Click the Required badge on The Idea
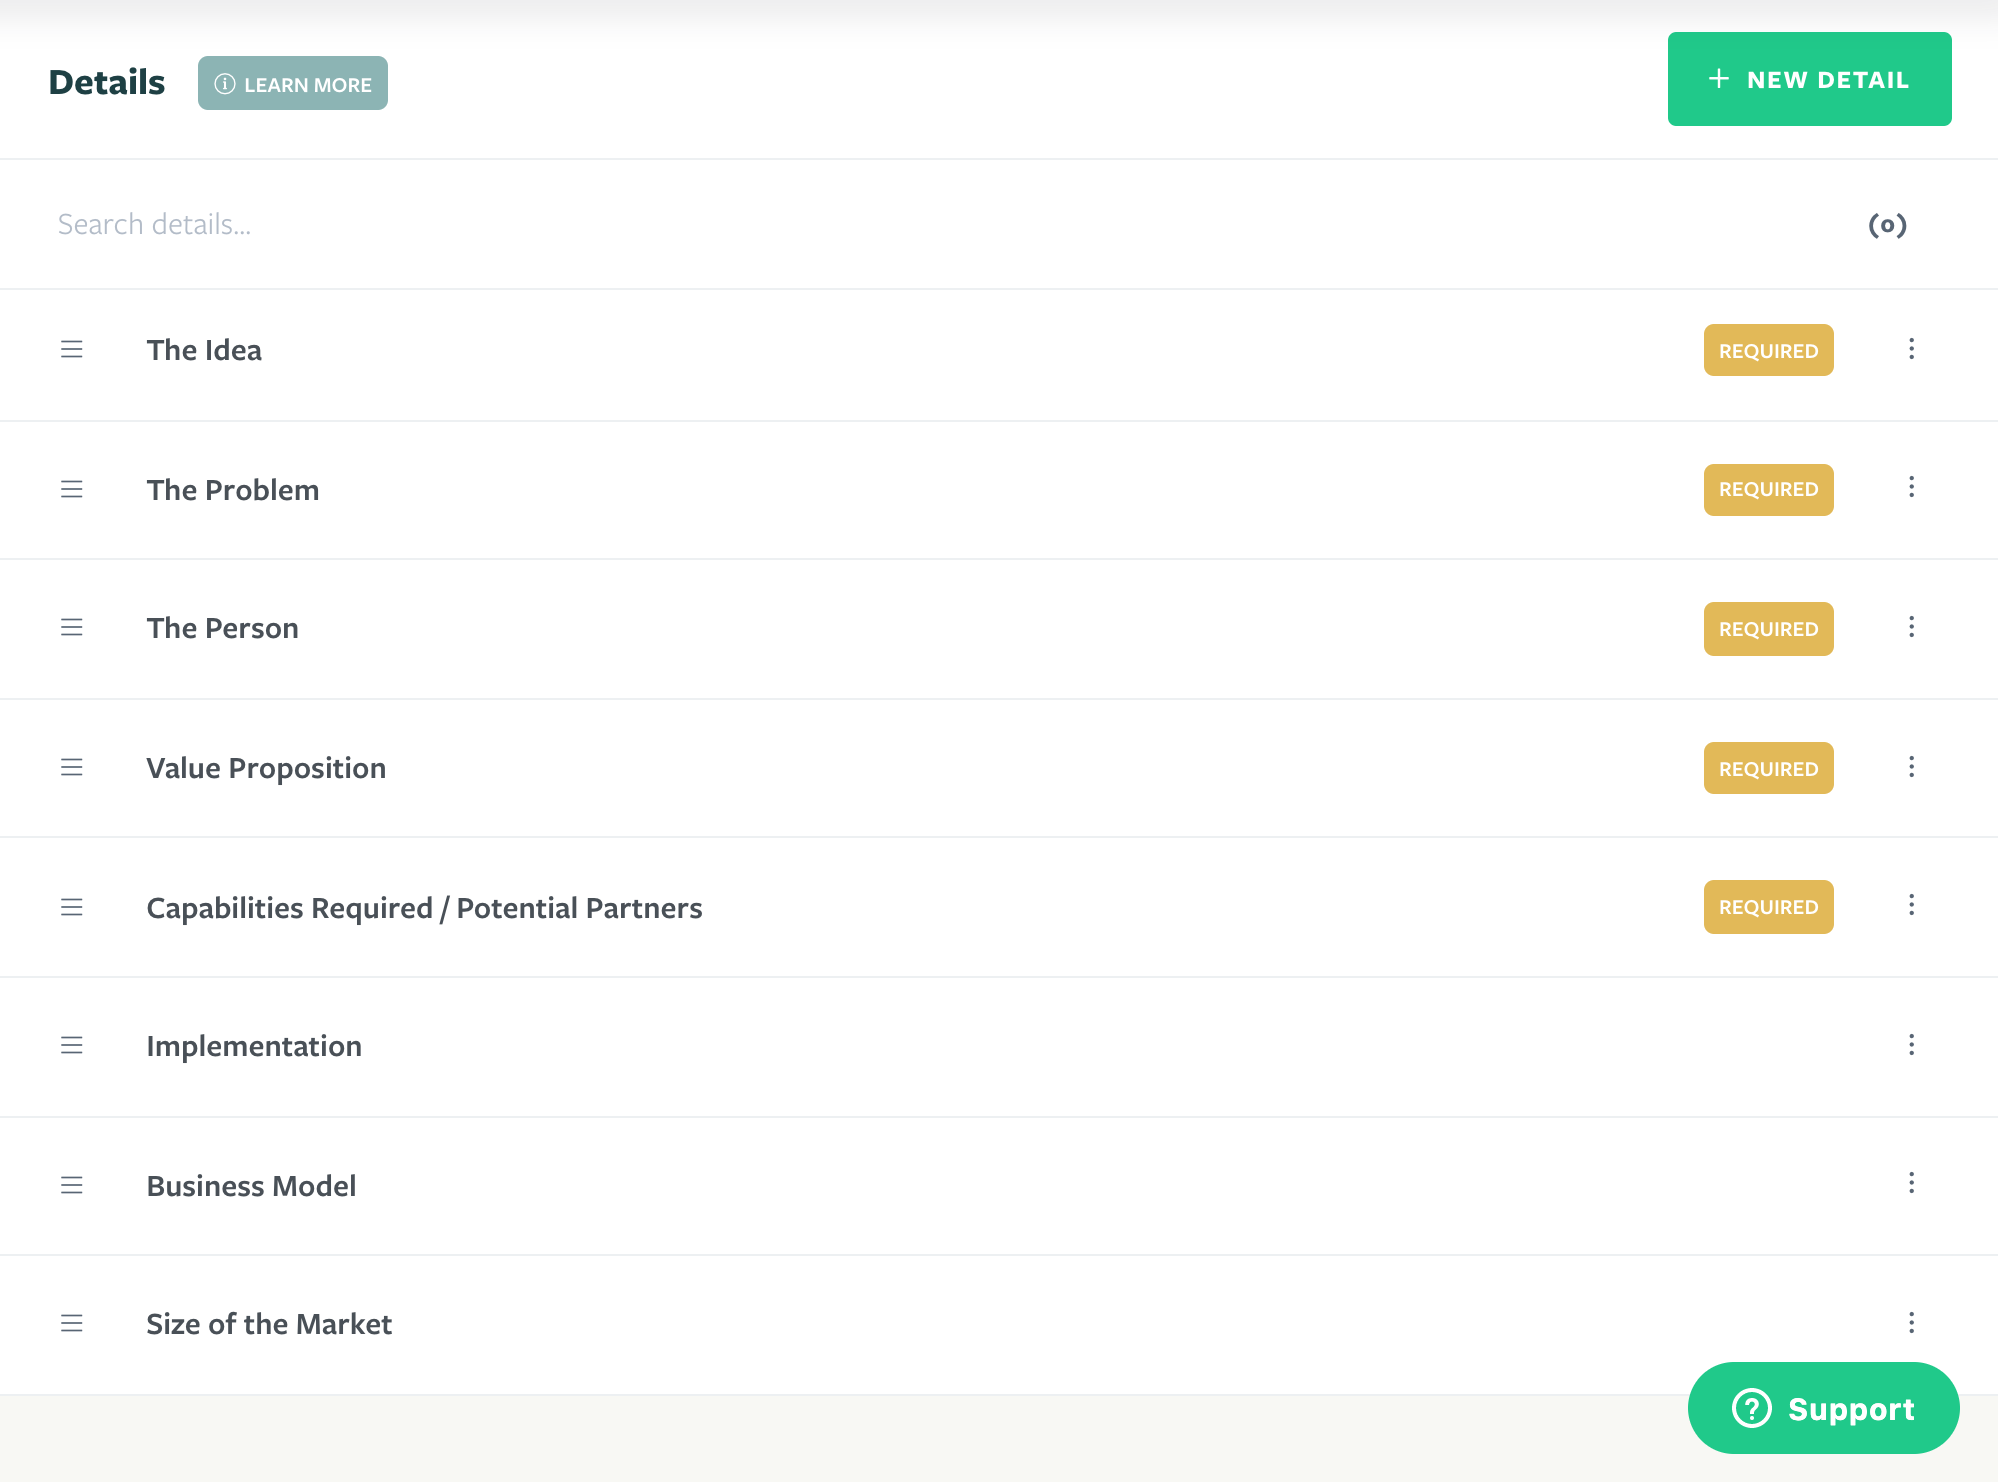The image size is (1998, 1482). click(1768, 350)
